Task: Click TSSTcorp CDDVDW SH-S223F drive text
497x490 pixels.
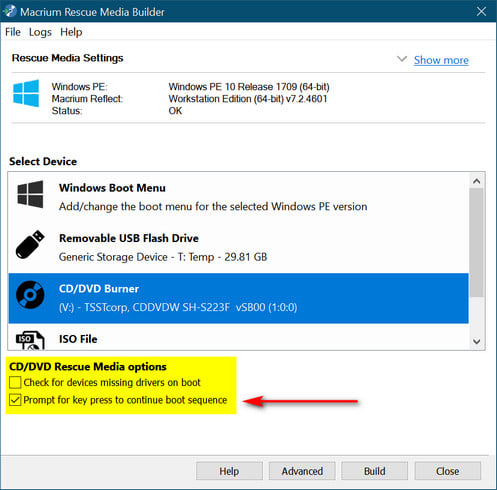Action: tap(178, 307)
